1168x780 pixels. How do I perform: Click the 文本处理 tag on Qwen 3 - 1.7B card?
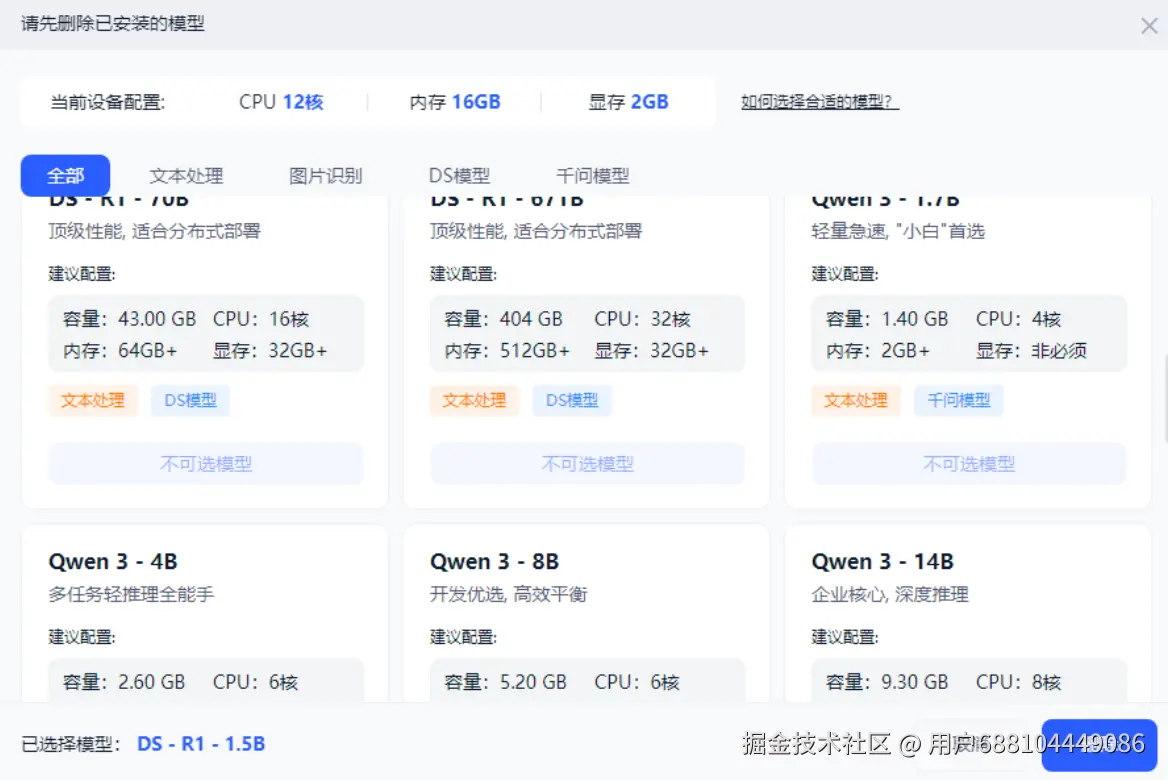tap(856, 400)
